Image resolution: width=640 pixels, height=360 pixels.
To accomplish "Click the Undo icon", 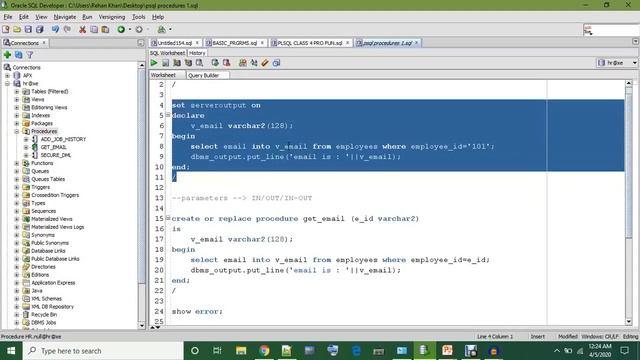I will click(56, 29).
